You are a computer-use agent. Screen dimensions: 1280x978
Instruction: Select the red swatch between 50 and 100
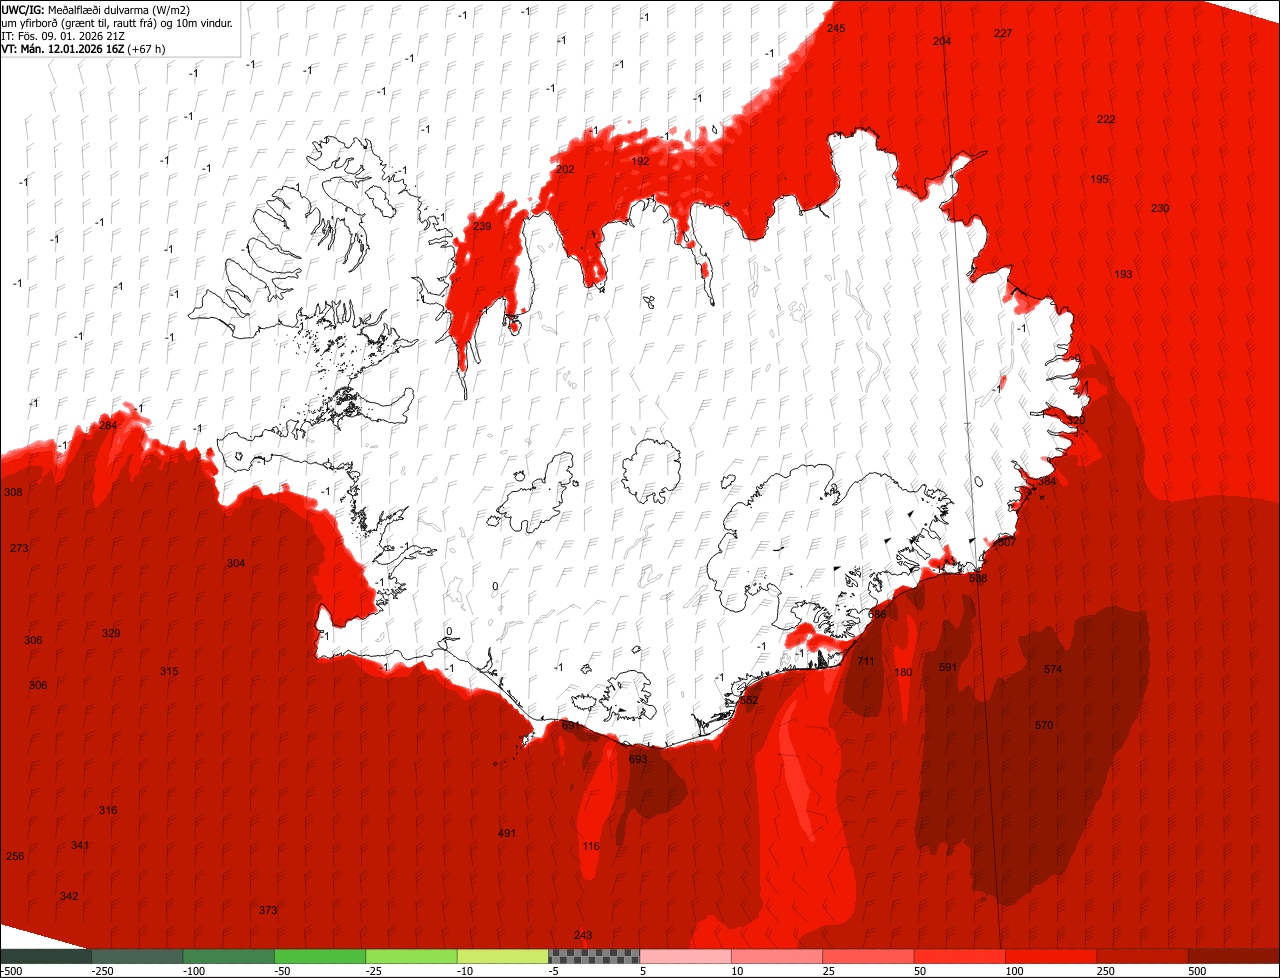(x=960, y=956)
